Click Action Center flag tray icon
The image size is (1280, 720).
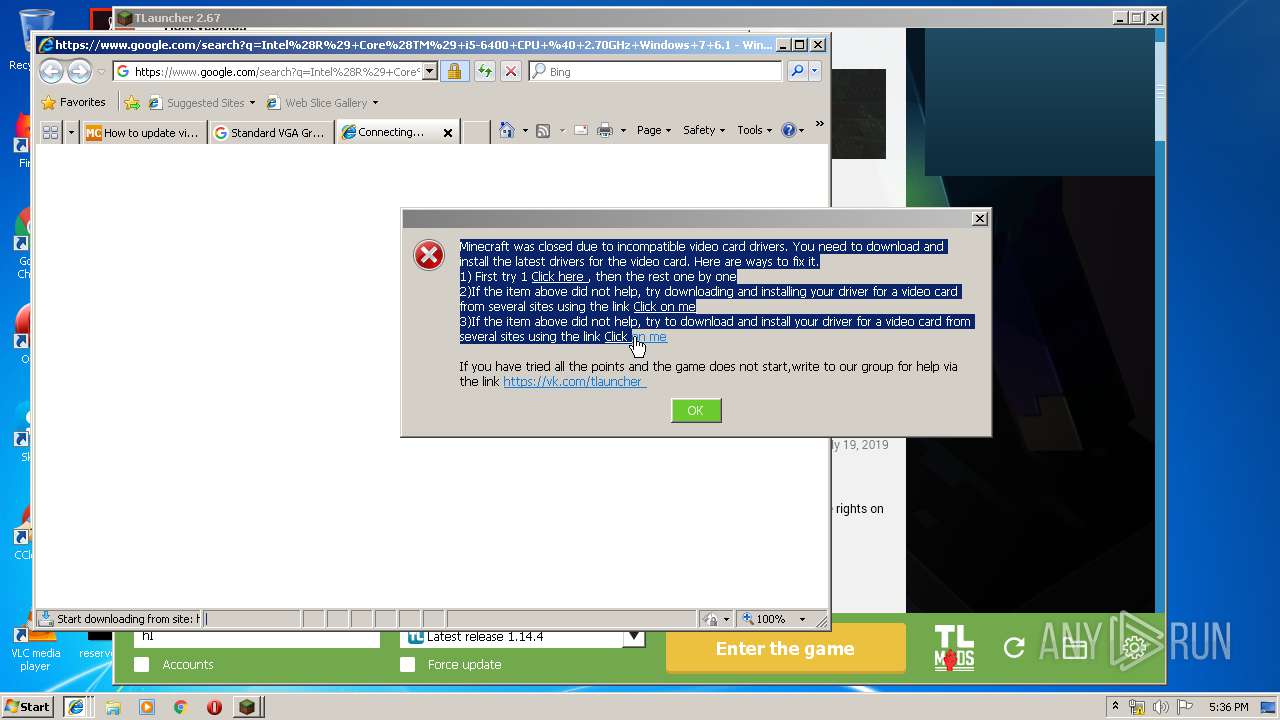[1184, 707]
